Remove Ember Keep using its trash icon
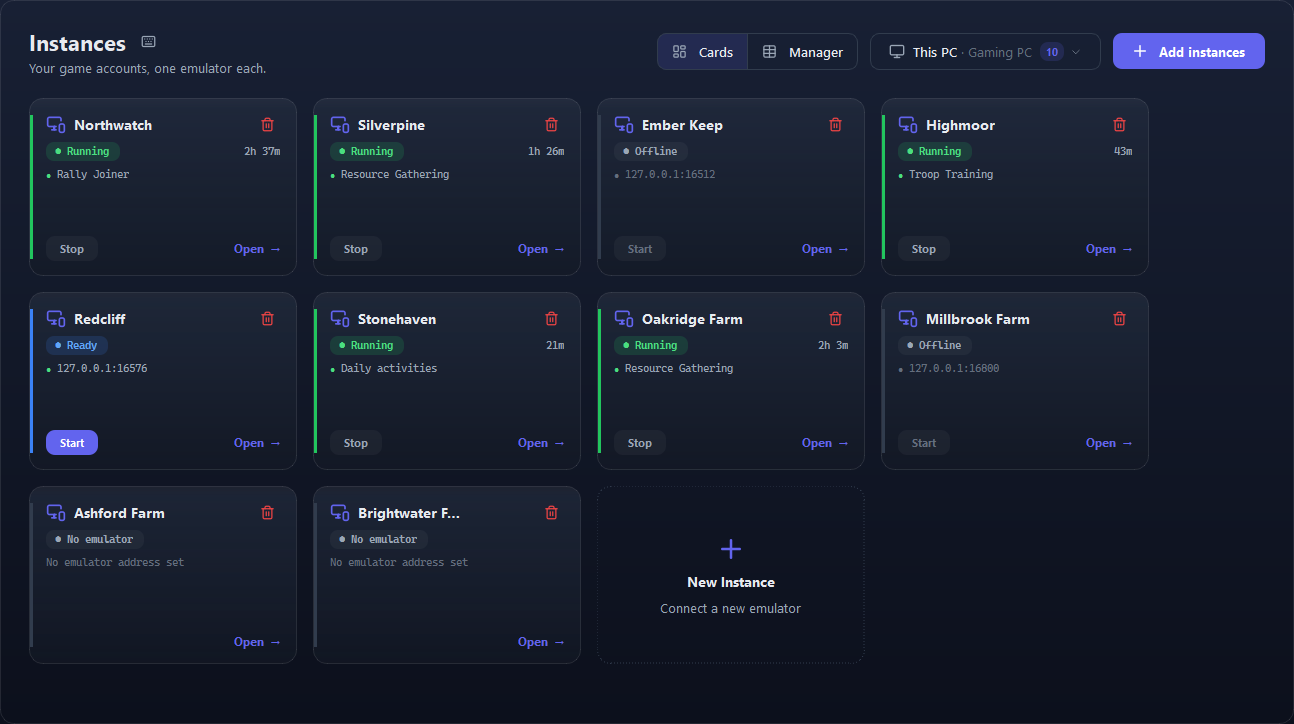This screenshot has height=724, width=1294. point(835,125)
